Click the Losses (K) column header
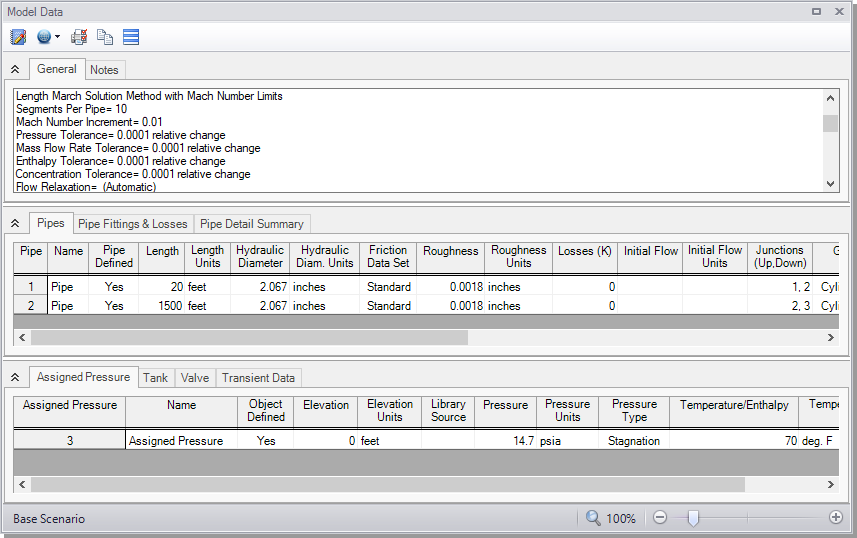This screenshot has height=538, width=857. coord(585,257)
